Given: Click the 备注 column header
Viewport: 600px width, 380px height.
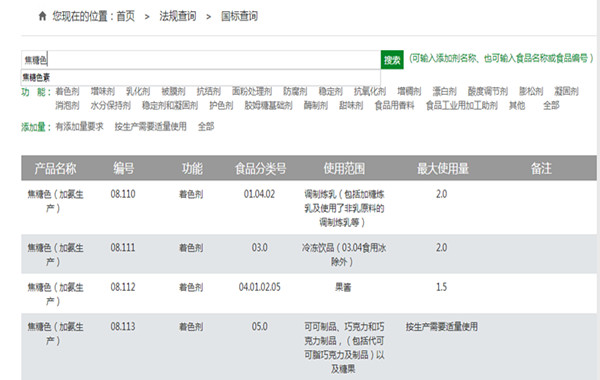Looking at the screenshot, I should pyautogui.click(x=541, y=168).
